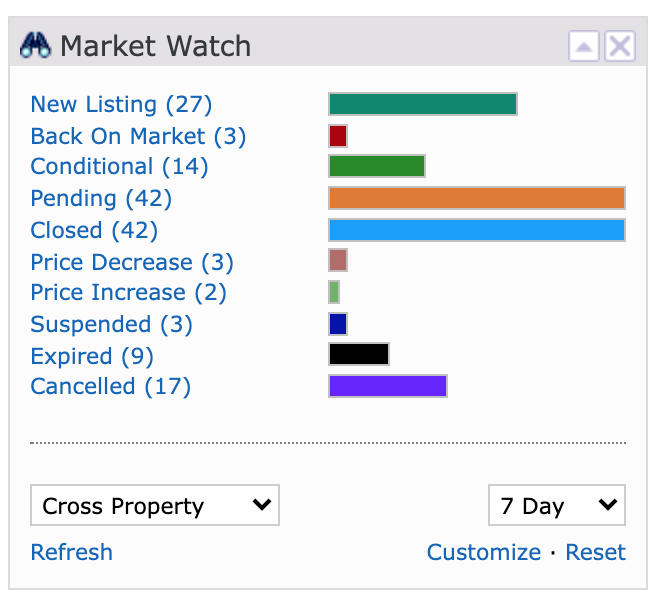Open Closed (42) listings
Screen dimensions: 658x610
click(x=94, y=230)
